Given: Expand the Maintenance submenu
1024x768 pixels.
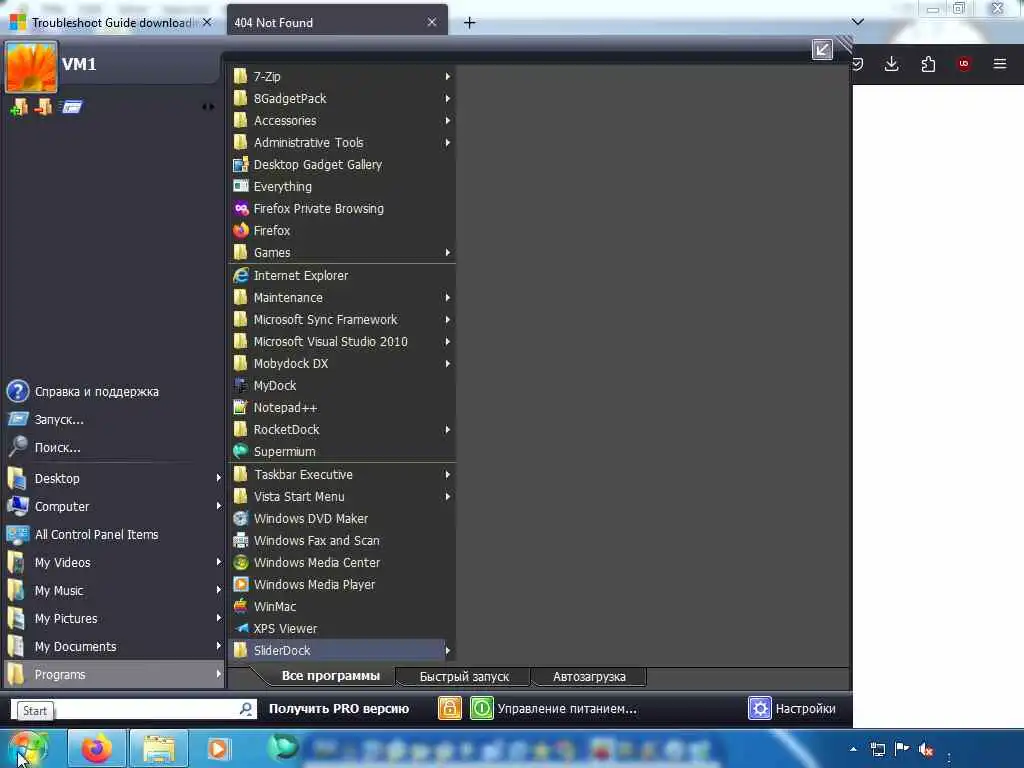Looking at the screenshot, I should 447,298.
